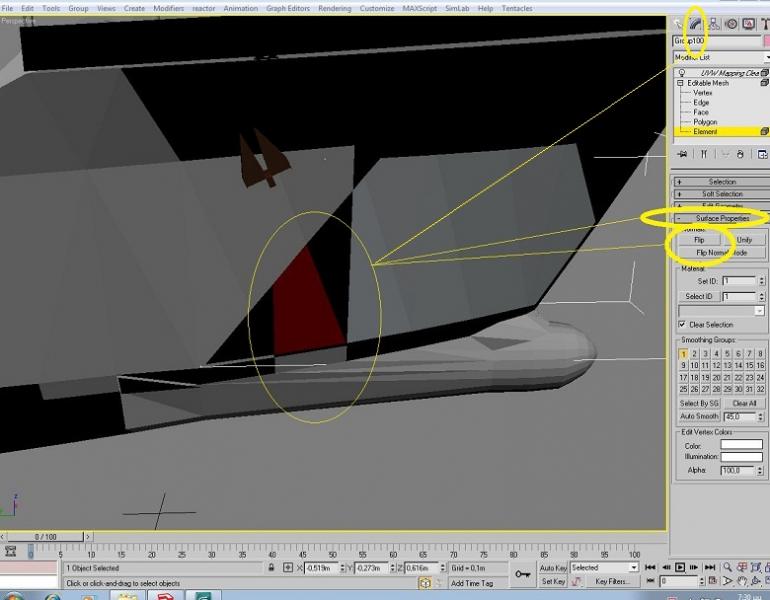Toggle Key Mode icon beside frame field
The image size is (770, 600).
(650, 581)
